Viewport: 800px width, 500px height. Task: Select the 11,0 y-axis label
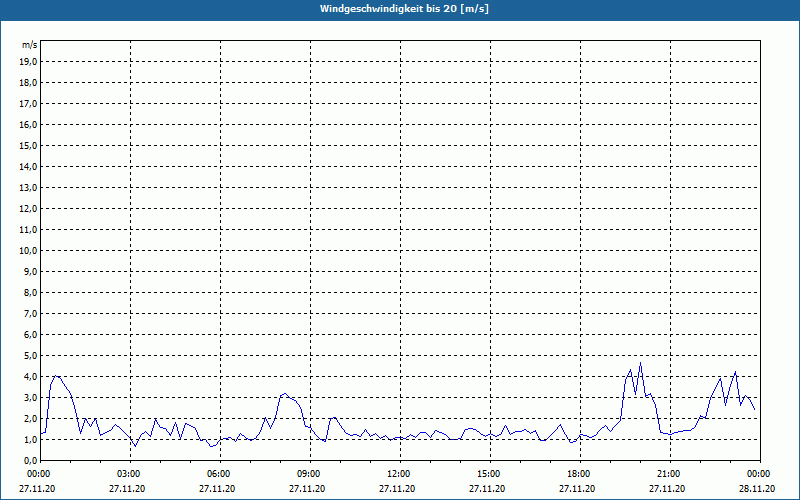click(28, 230)
